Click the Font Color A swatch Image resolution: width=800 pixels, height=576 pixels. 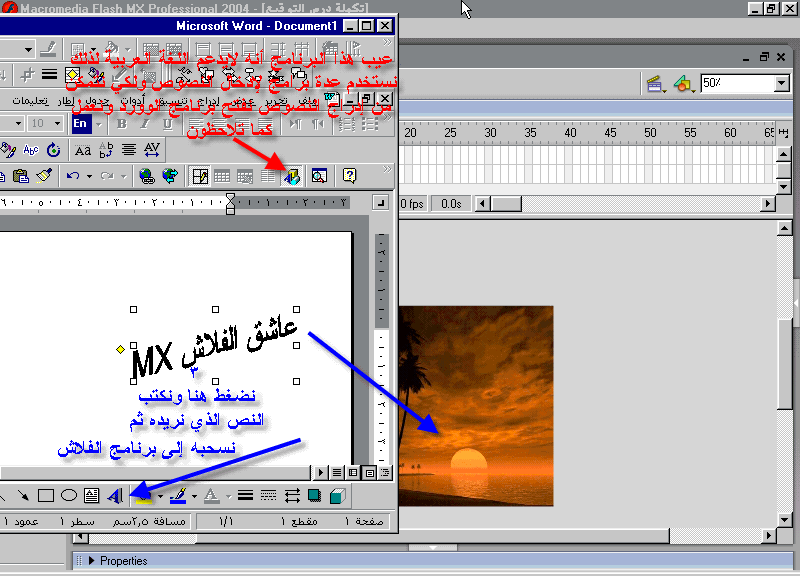[212, 495]
